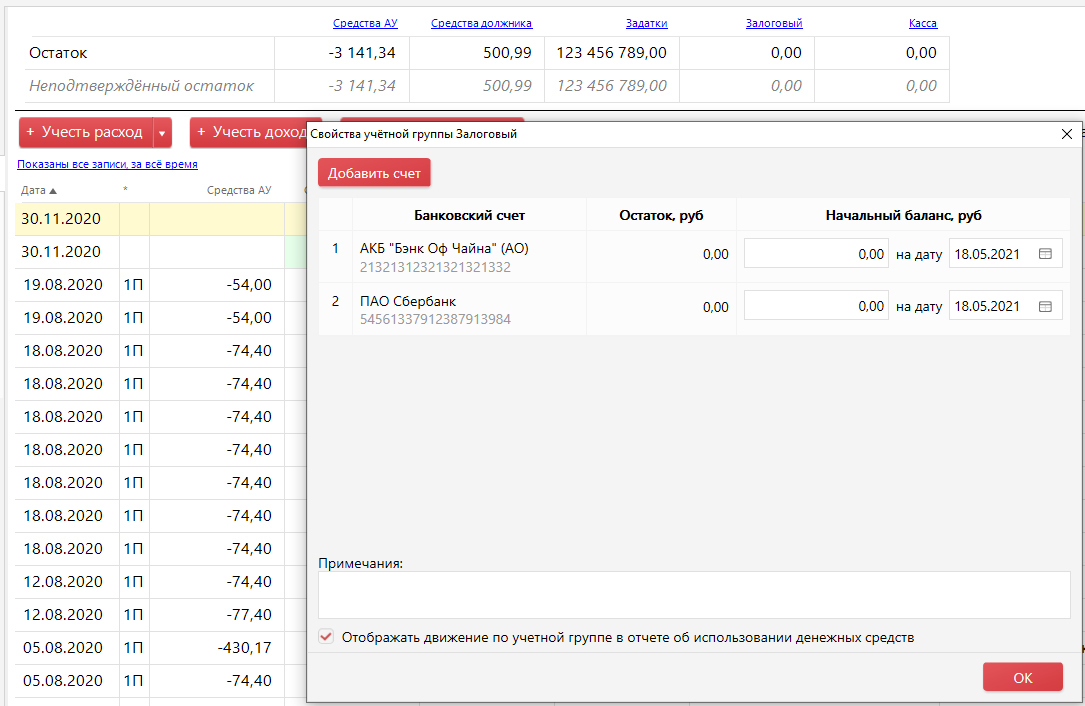Select the 05.08.2020 row with -430,17
Viewport: 1085px width, 706px height.
[x=150, y=648]
